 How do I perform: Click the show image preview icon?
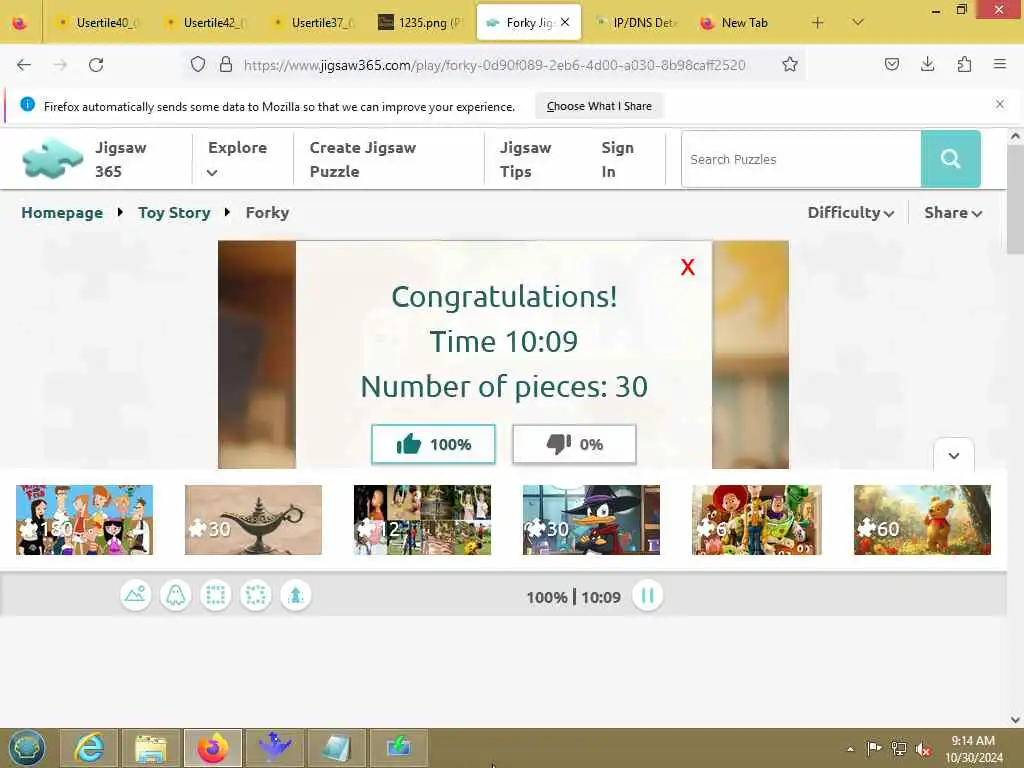coord(136,596)
